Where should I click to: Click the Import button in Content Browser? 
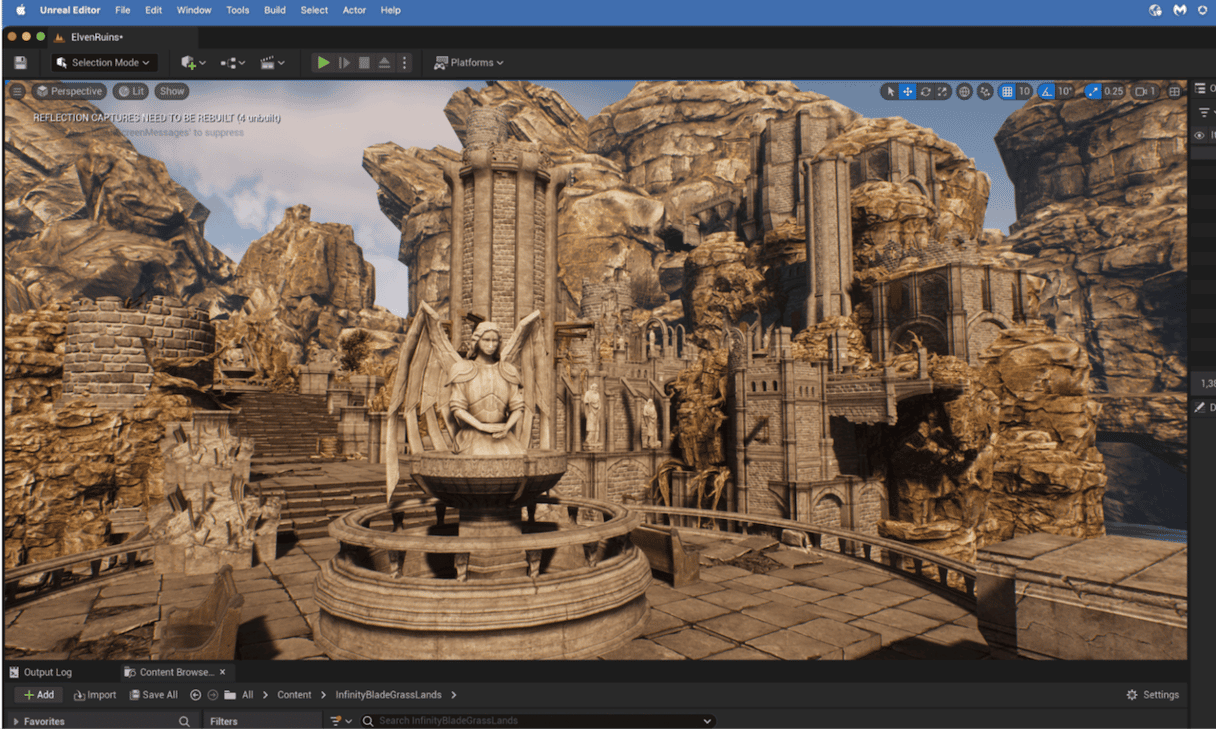click(x=95, y=695)
